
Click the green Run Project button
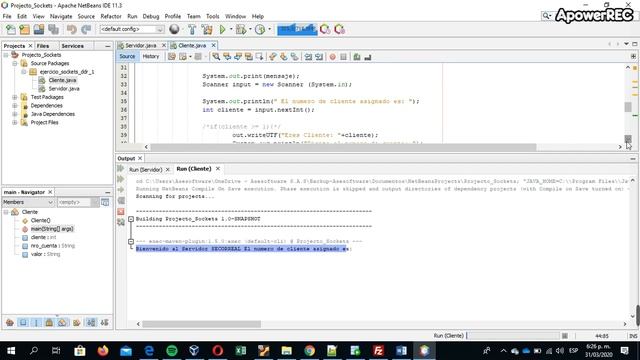tap(222, 29)
